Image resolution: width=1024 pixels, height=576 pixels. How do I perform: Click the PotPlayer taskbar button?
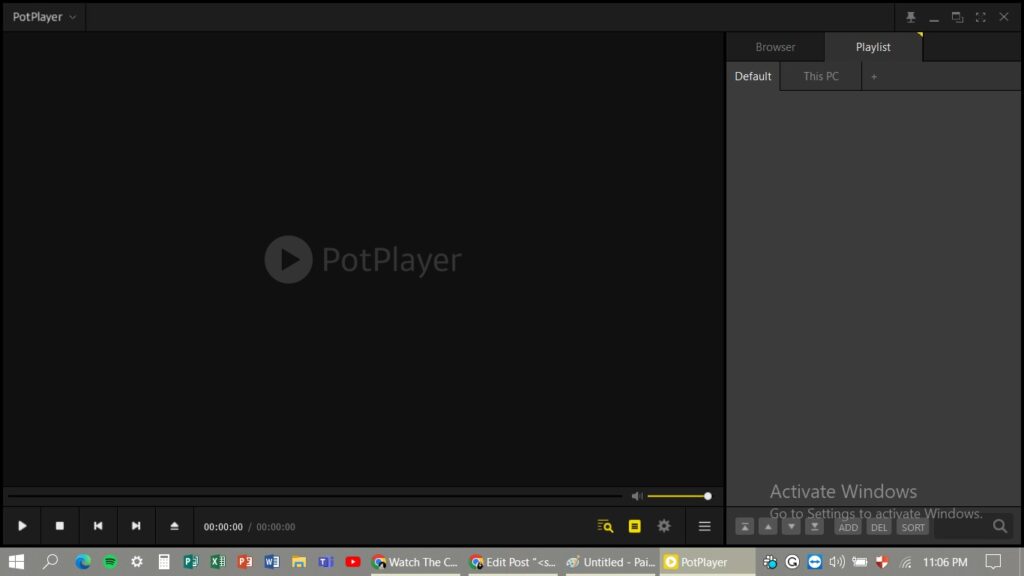(x=707, y=562)
